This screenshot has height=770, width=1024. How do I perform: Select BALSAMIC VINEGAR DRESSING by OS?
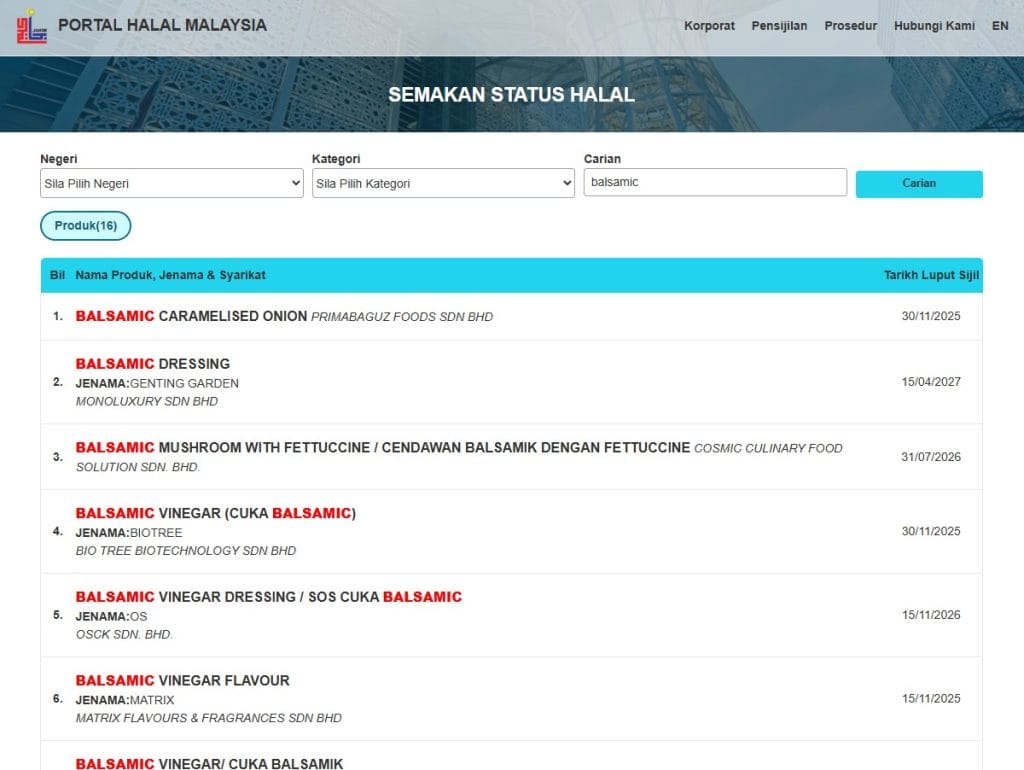point(268,596)
